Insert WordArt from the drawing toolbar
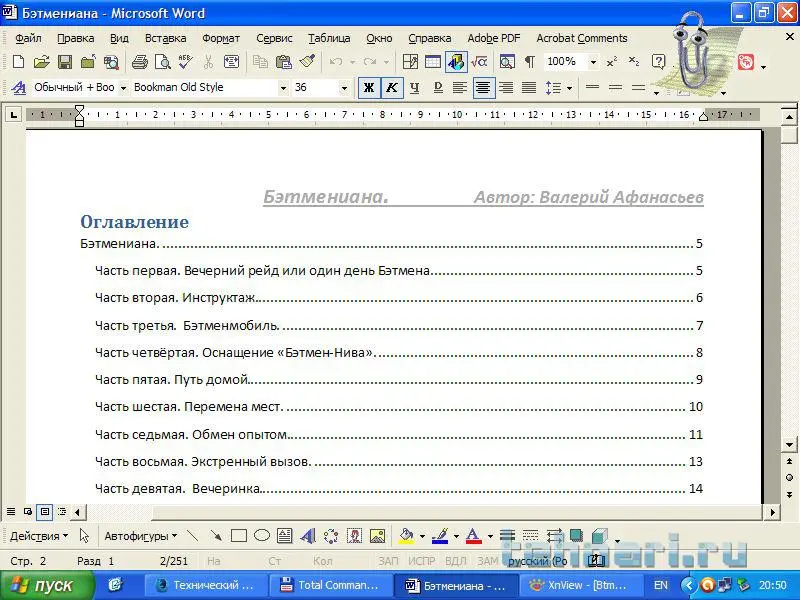The image size is (800, 600). (x=307, y=536)
